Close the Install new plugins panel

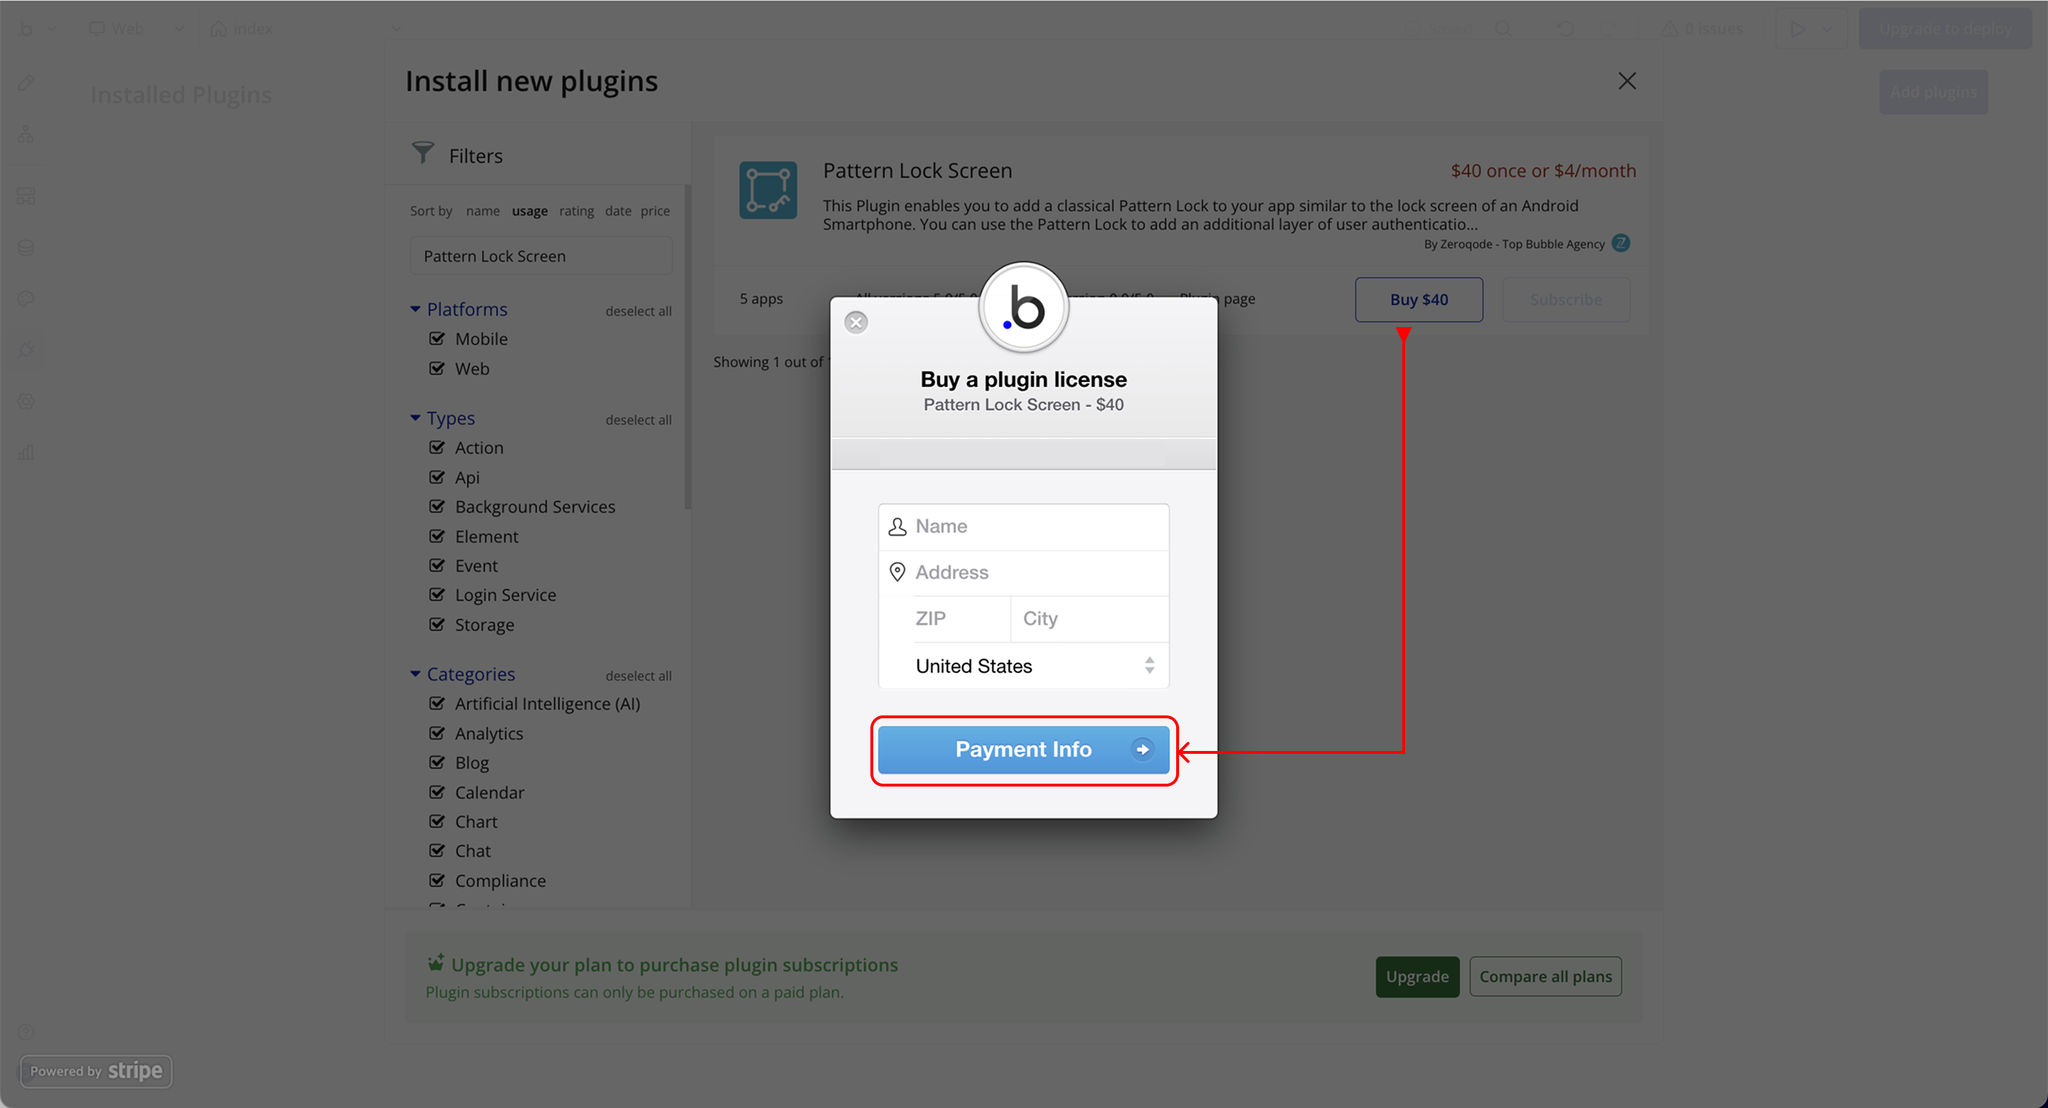(x=1627, y=81)
